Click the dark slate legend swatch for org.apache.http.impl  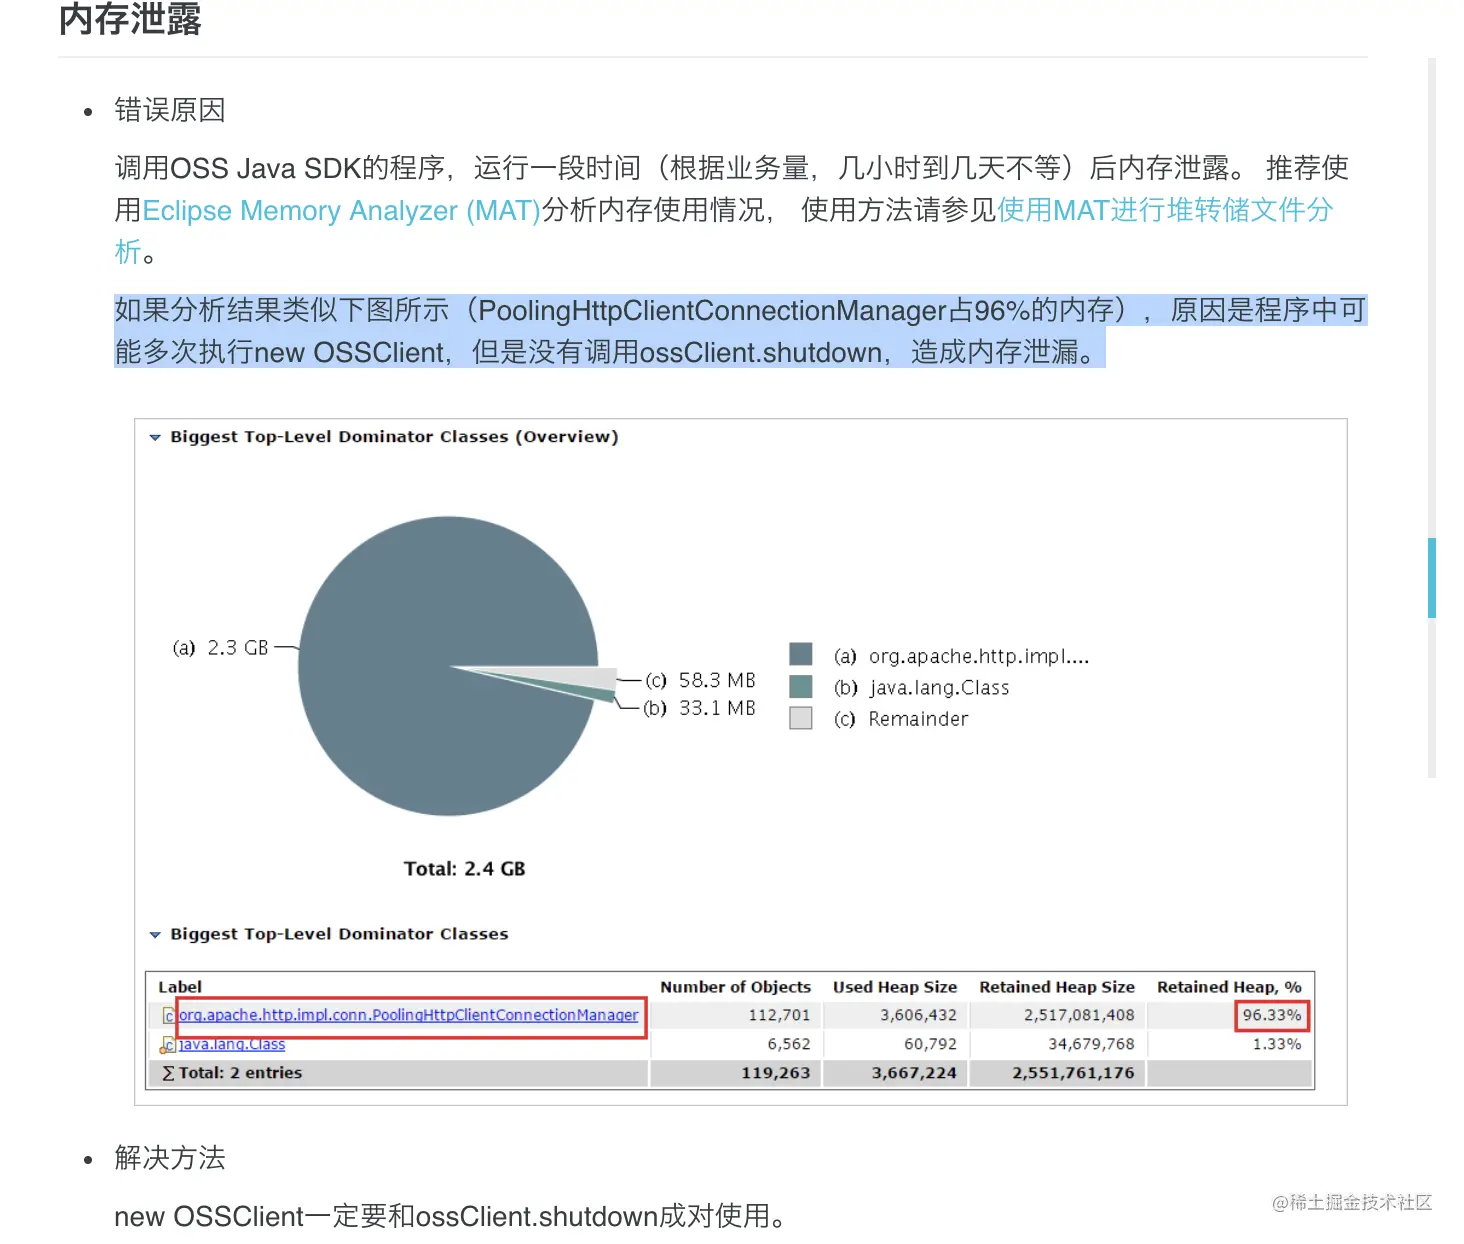[800, 655]
